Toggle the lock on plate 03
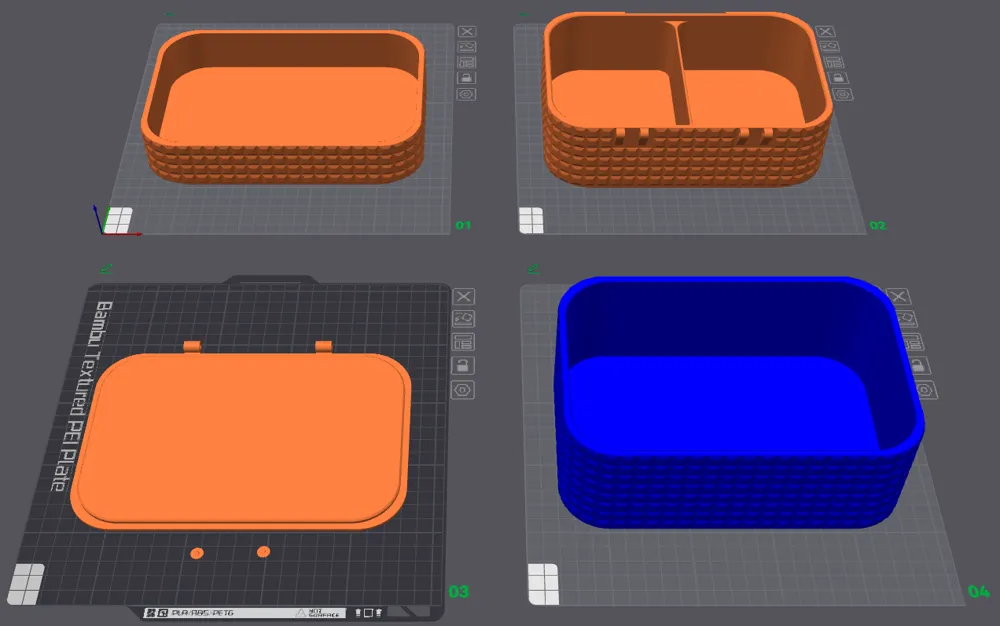This screenshot has height=626, width=1000. (463, 365)
